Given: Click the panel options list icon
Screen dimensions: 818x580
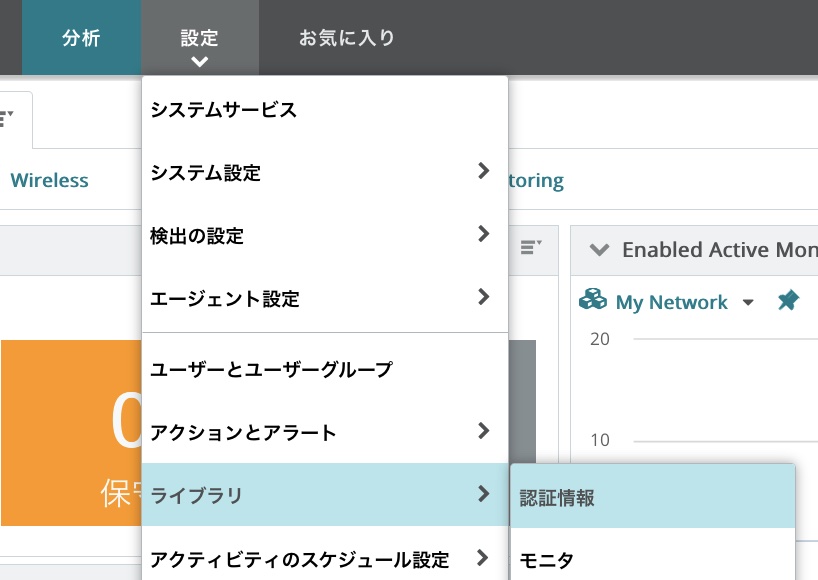Looking at the screenshot, I should pos(531,248).
